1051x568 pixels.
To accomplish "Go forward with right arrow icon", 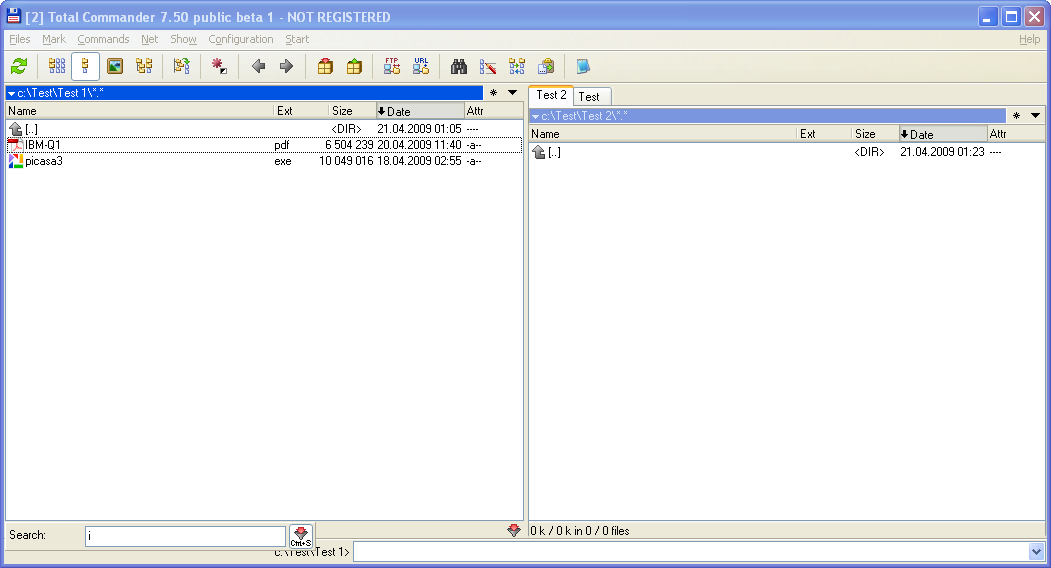I will [286, 66].
